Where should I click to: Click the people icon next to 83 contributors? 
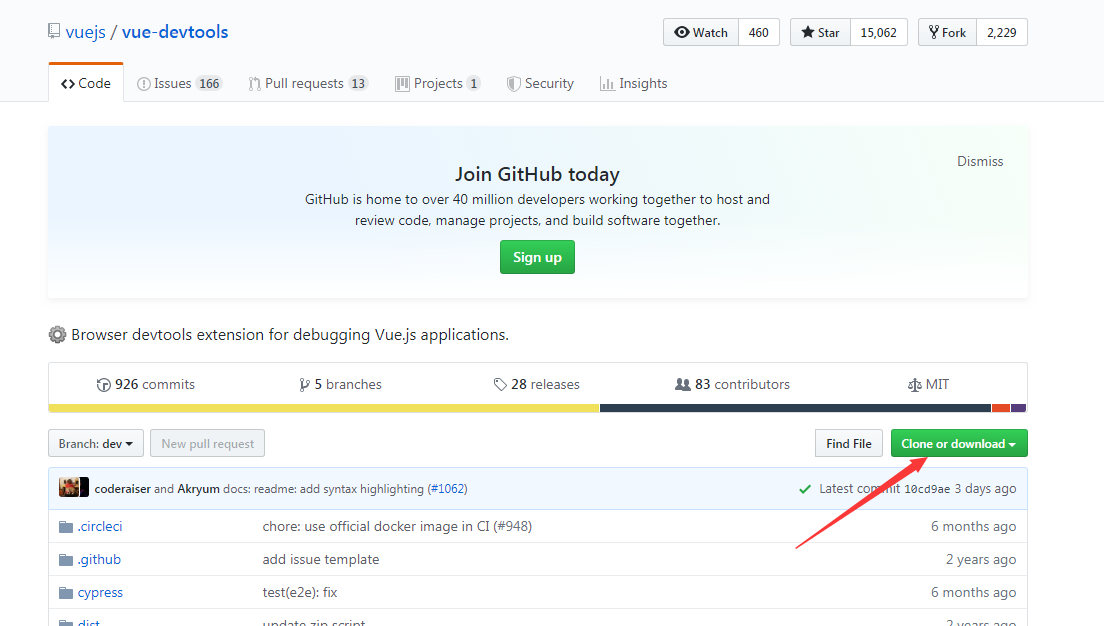pyautogui.click(x=682, y=384)
